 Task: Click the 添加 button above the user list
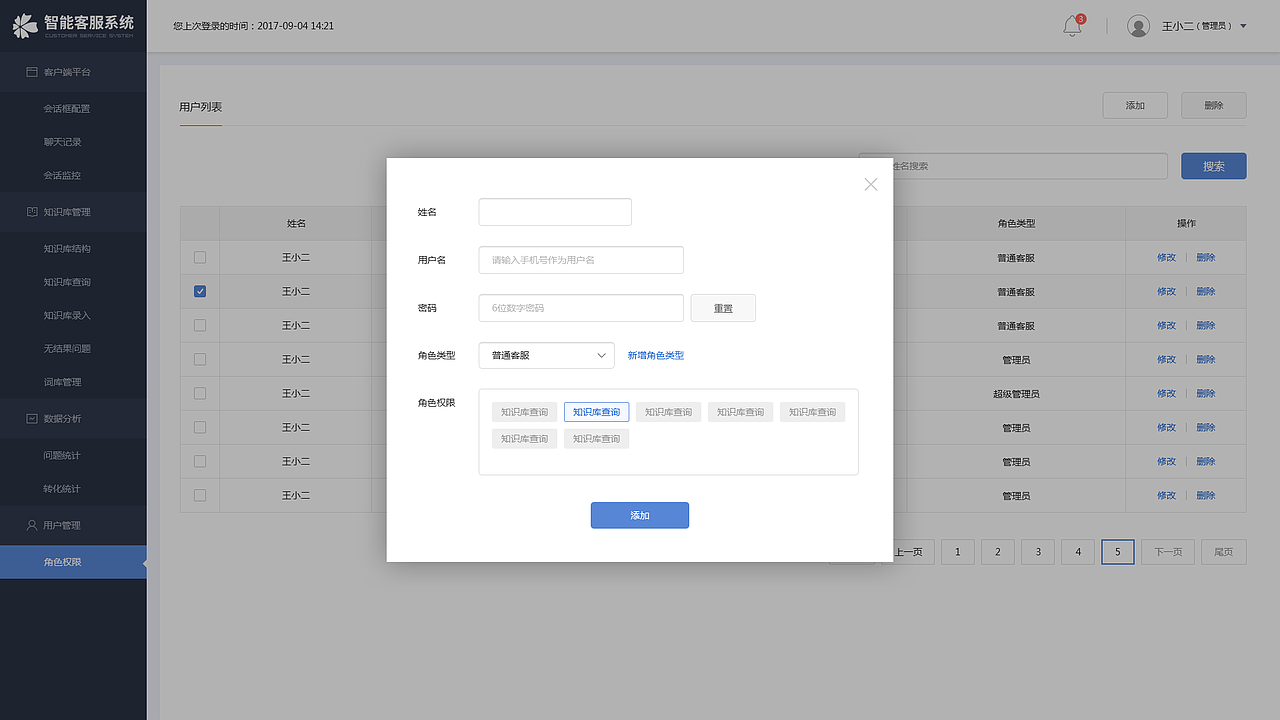[x=1135, y=105]
